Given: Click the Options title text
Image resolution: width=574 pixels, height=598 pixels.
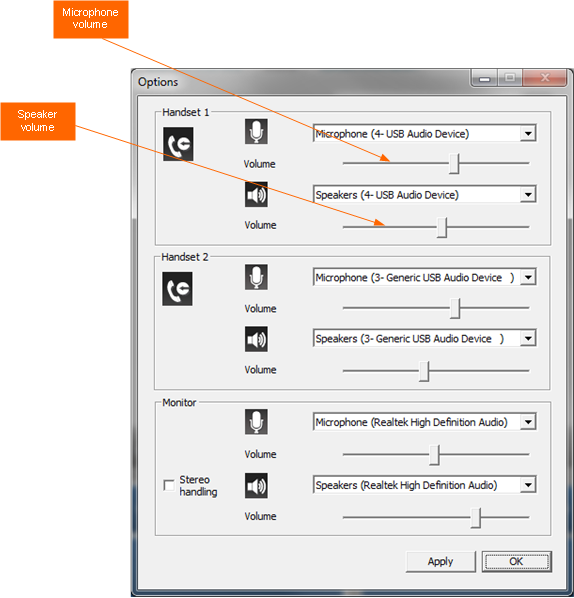Looking at the screenshot, I should click(158, 82).
